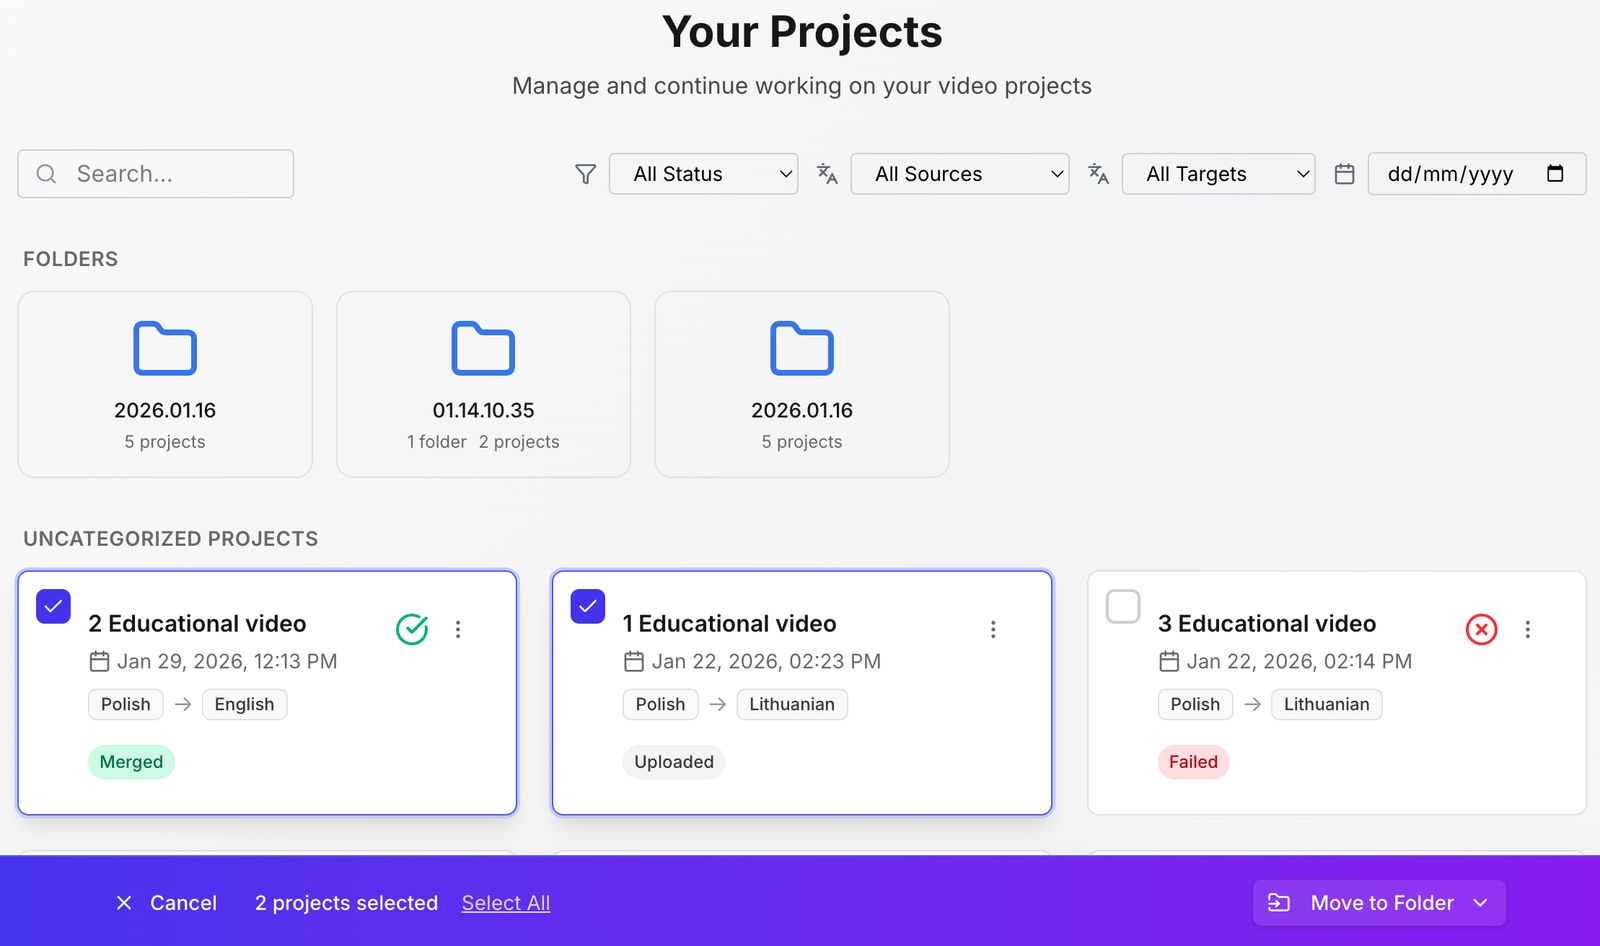Click the Failed status badge
Screen dimensions: 1600x946
1193,762
